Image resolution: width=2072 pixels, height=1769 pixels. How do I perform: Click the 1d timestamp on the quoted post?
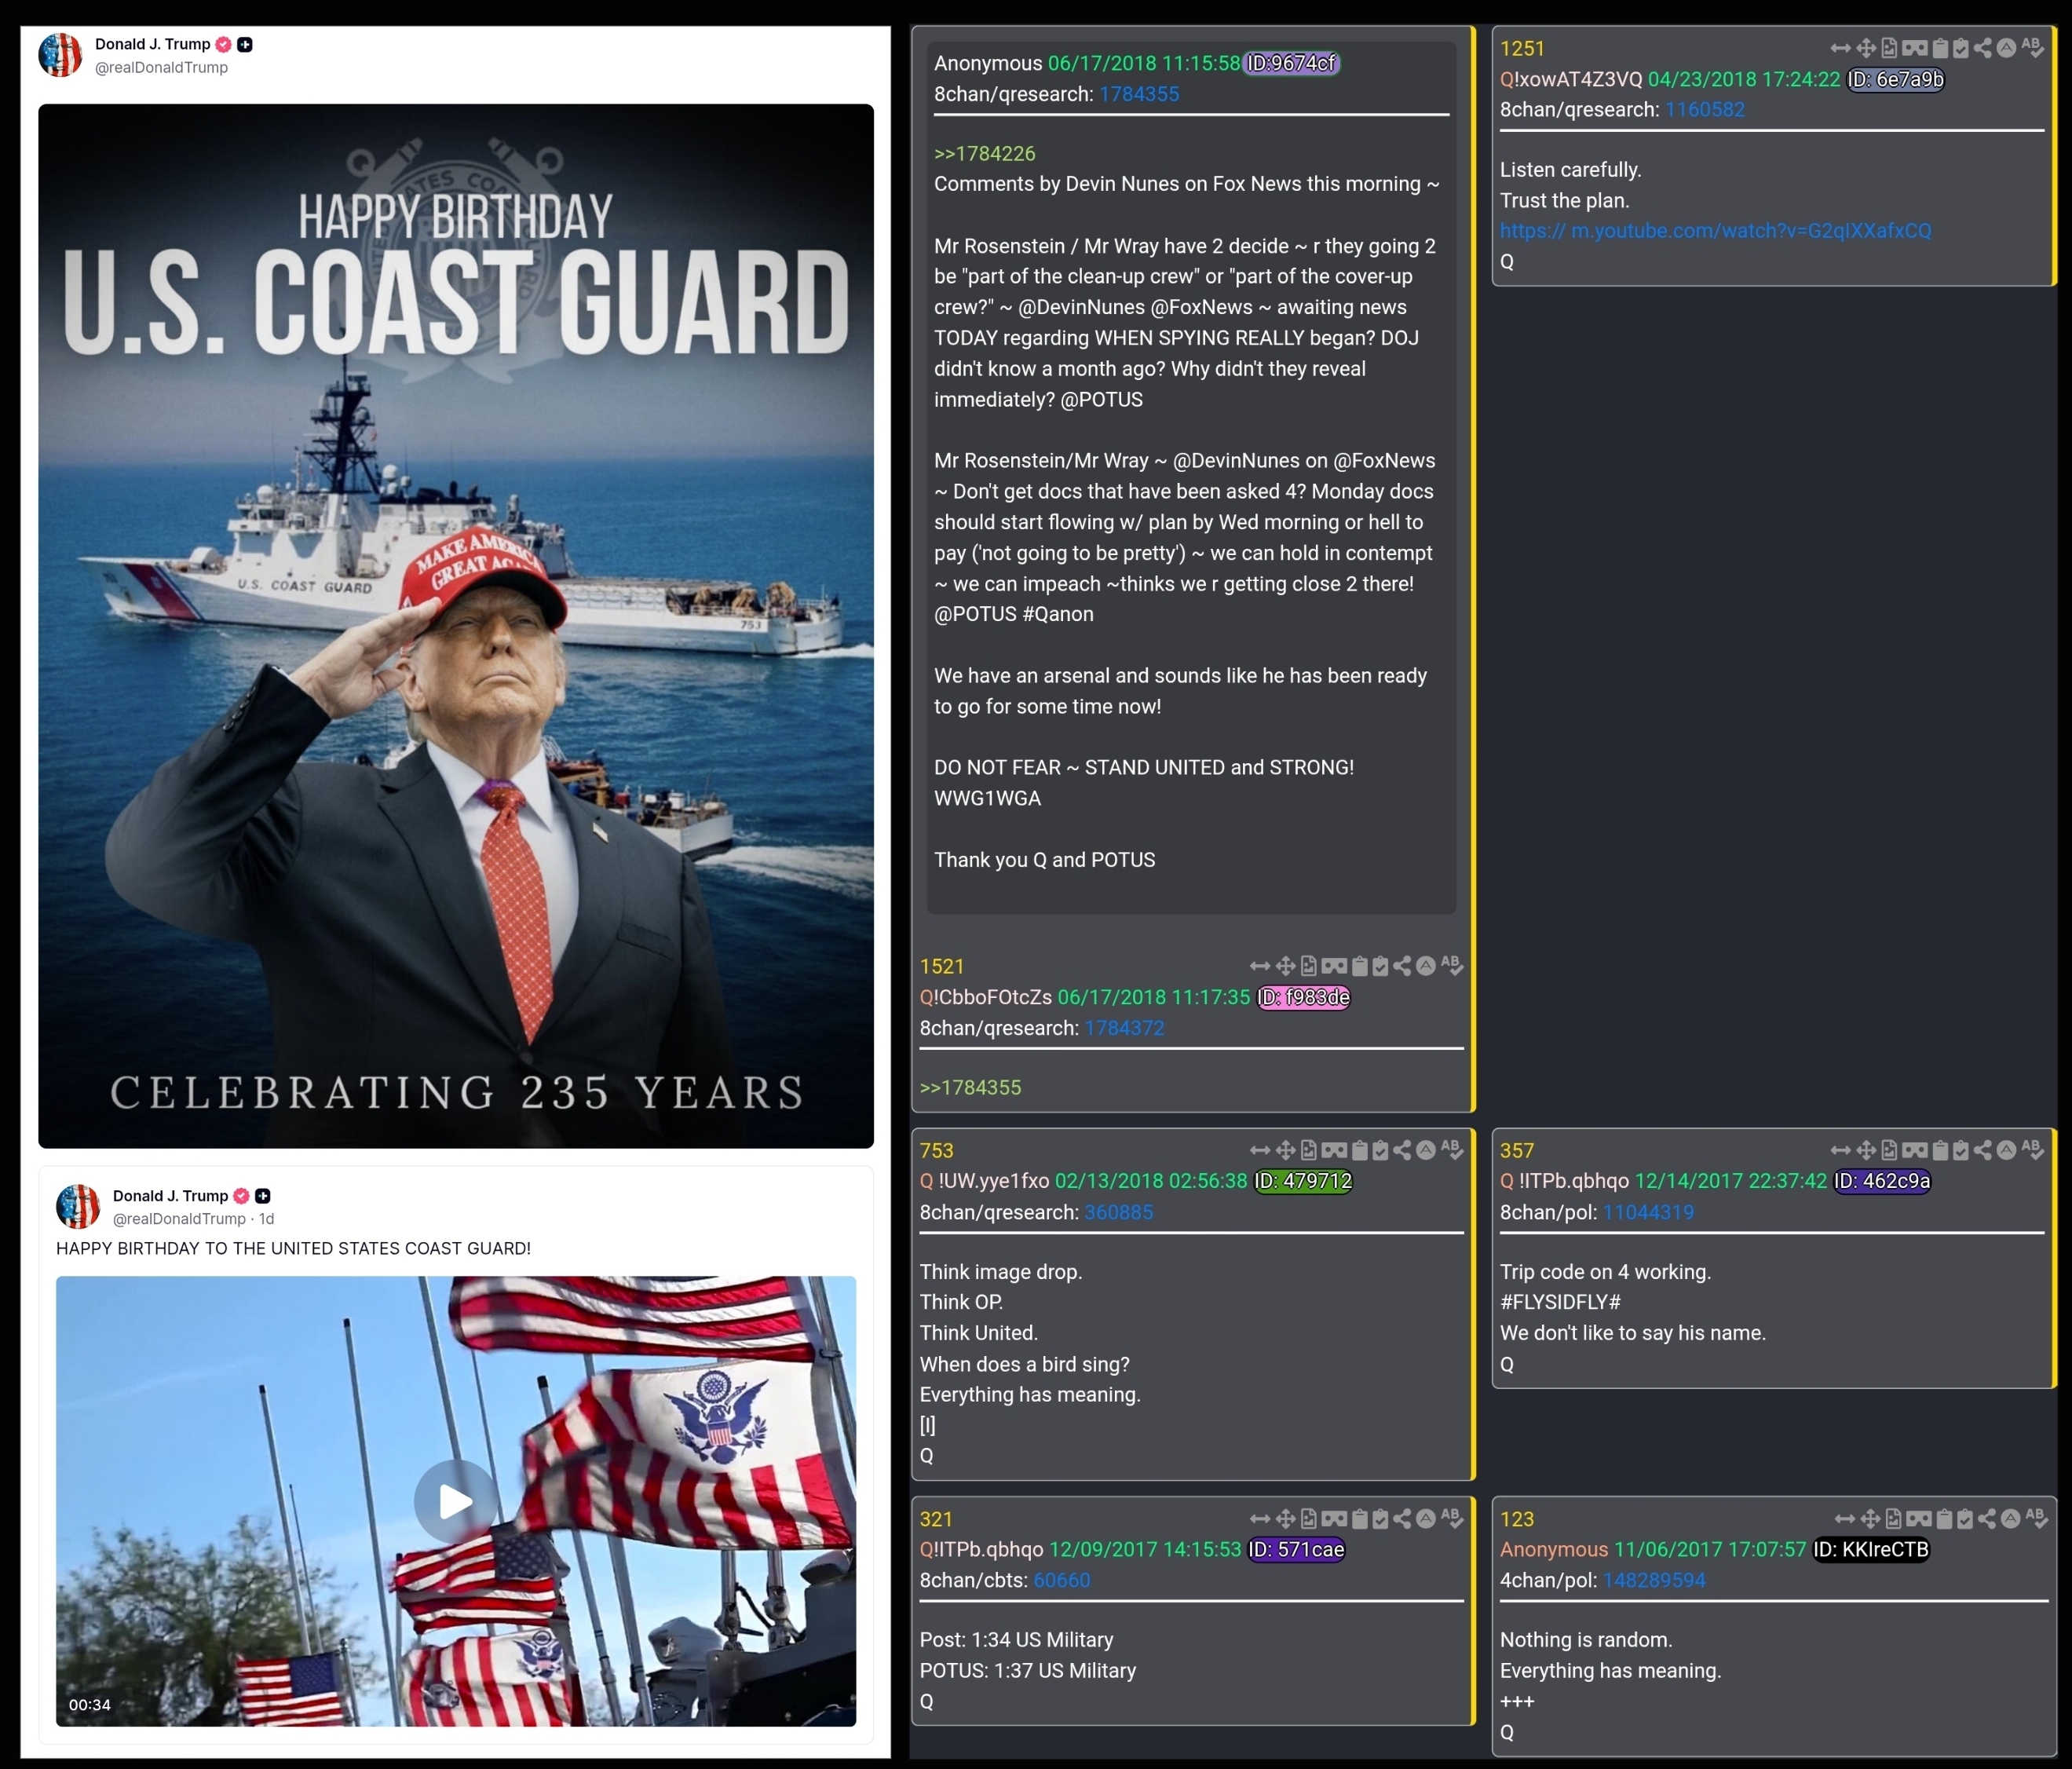pos(266,1219)
